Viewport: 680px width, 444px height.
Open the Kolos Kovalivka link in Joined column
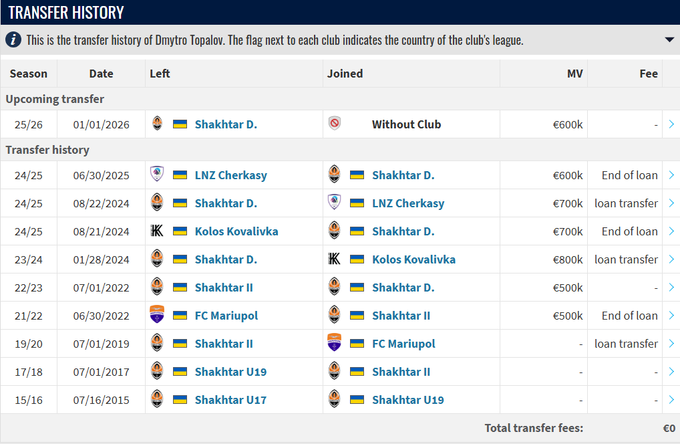[x=413, y=259]
